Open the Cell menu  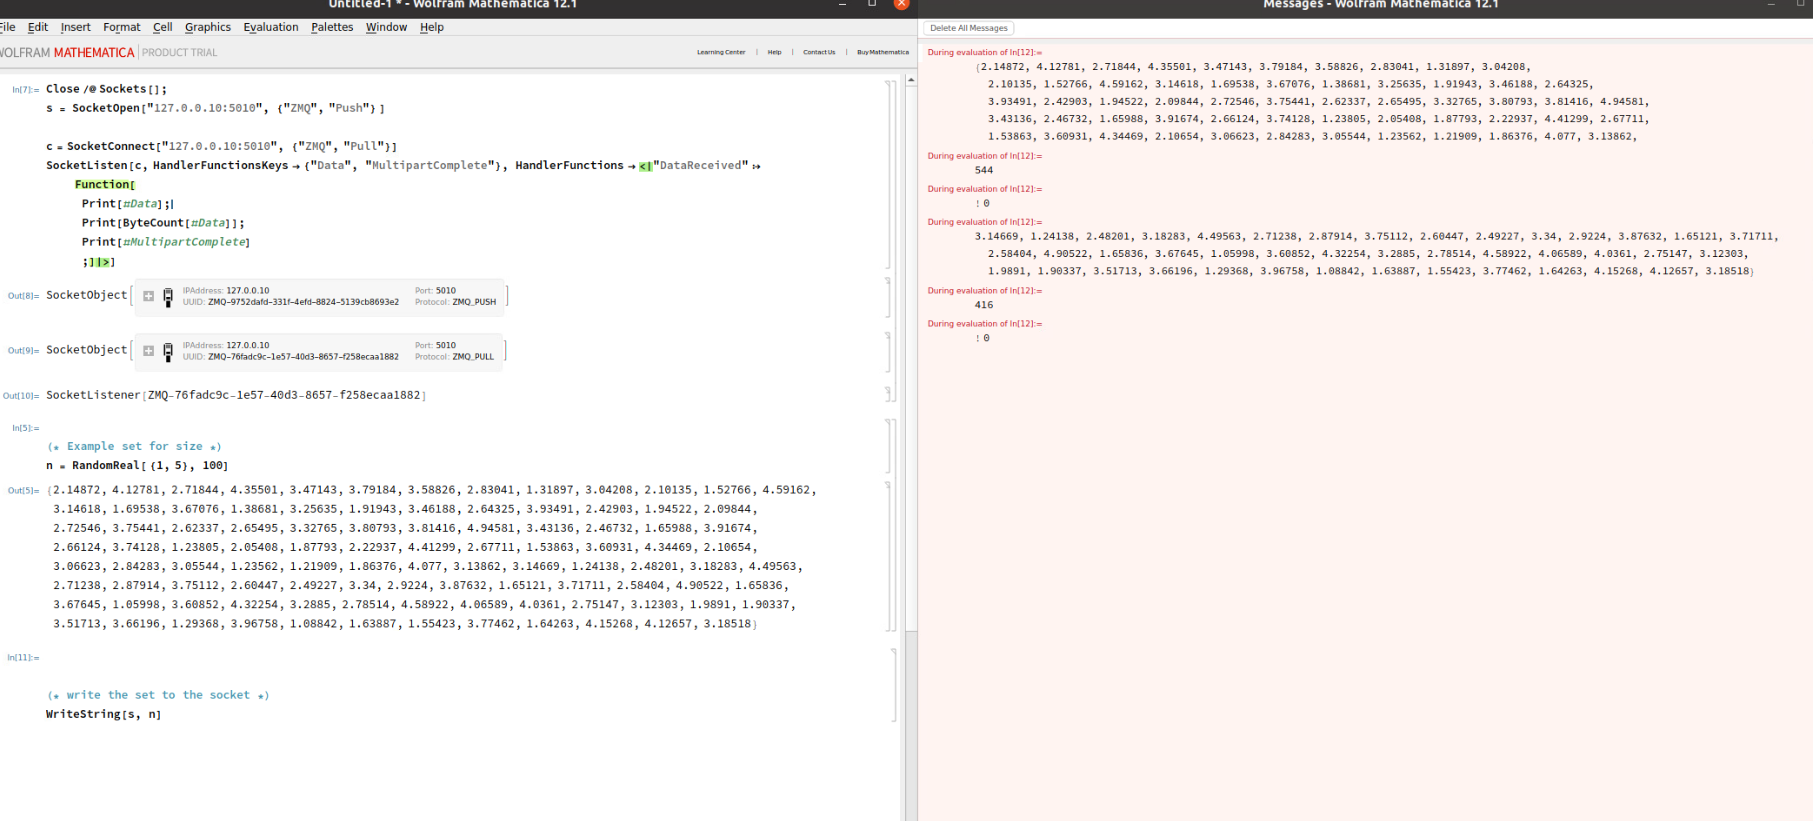point(162,27)
